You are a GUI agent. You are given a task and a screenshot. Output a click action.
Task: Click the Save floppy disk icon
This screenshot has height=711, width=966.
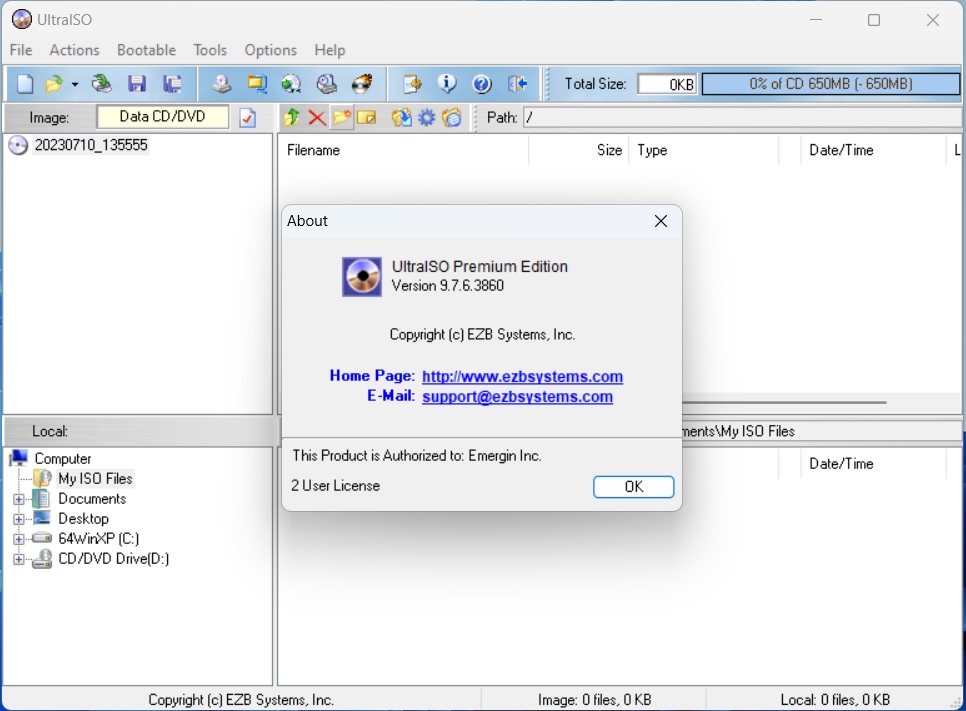(137, 84)
